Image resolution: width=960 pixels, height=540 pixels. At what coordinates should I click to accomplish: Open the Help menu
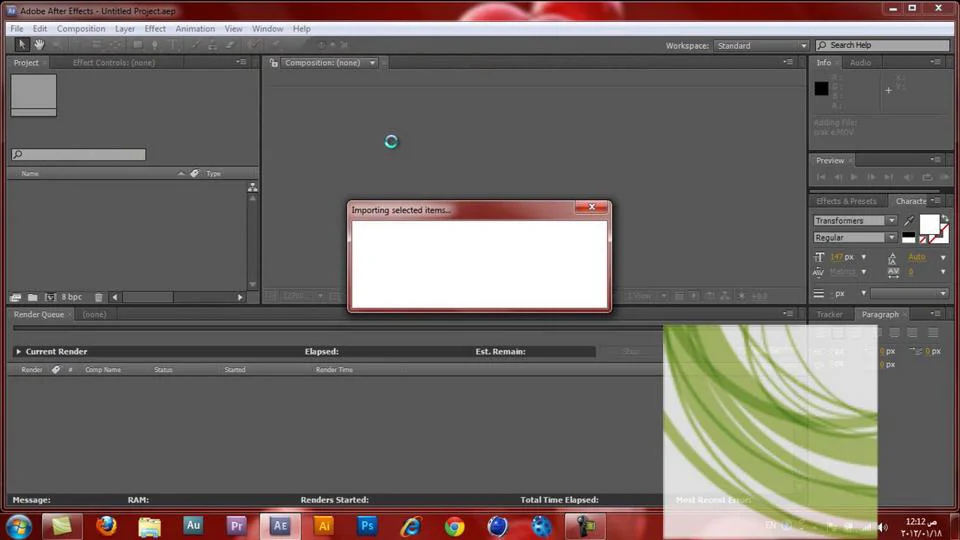coord(301,29)
